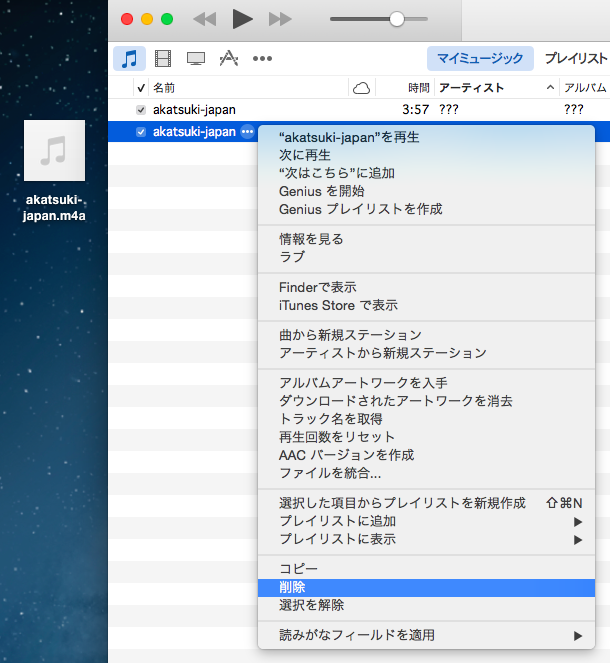Click the selected akatsuki-japan track name
Viewport: 610px width, 663px height.
[x=194, y=132]
